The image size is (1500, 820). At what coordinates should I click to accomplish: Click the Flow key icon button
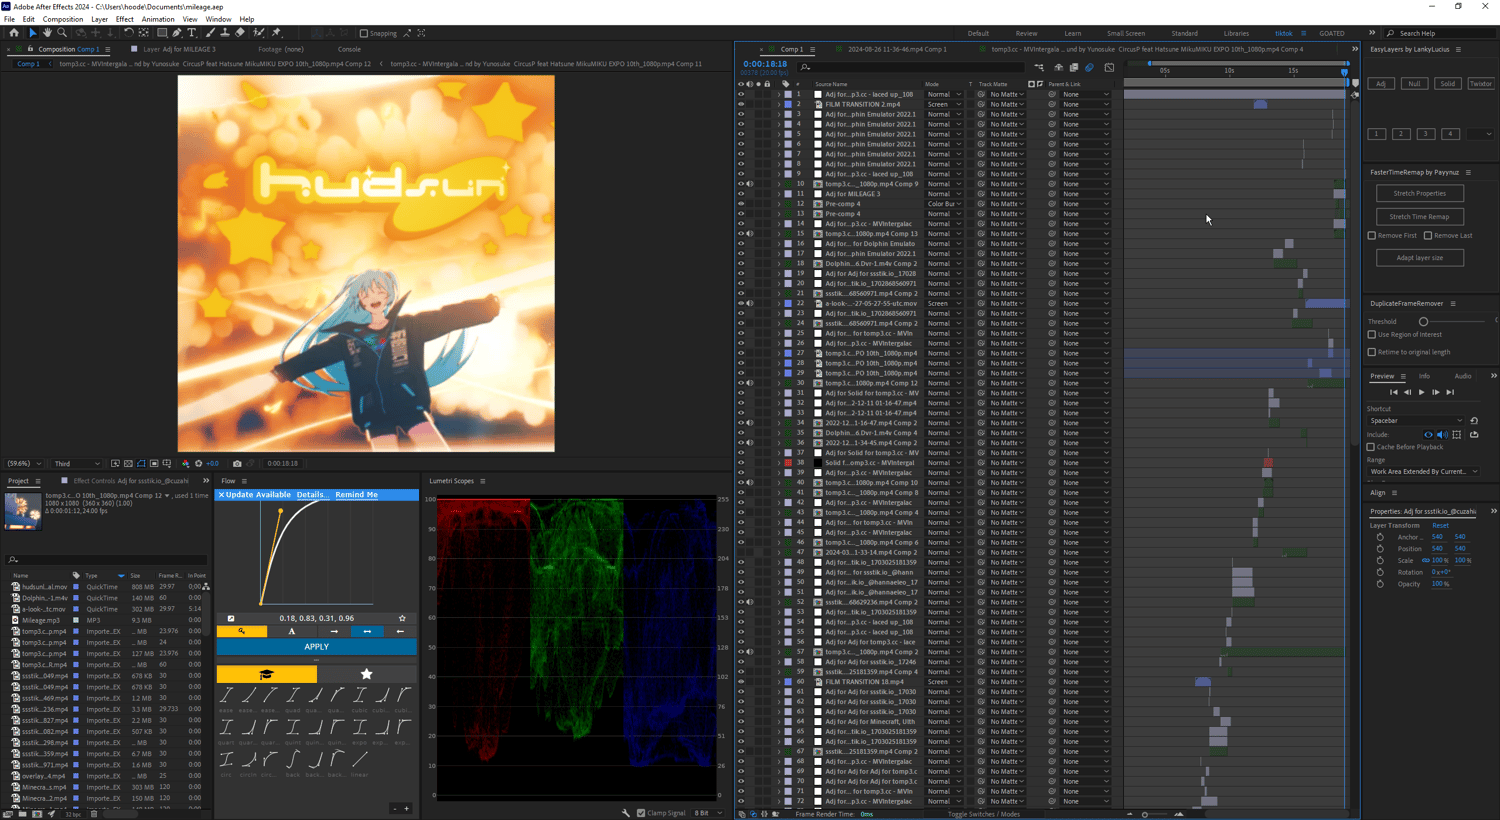tap(242, 631)
